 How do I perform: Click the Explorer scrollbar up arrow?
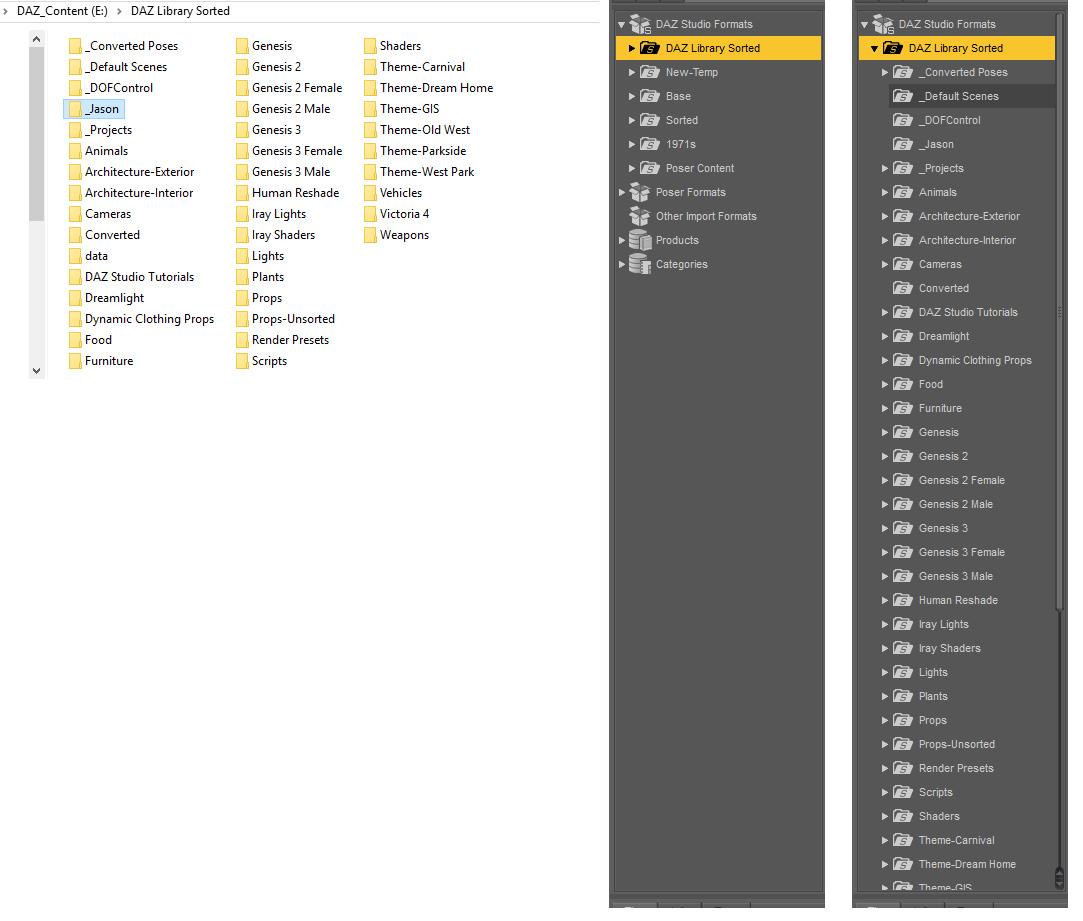point(37,40)
